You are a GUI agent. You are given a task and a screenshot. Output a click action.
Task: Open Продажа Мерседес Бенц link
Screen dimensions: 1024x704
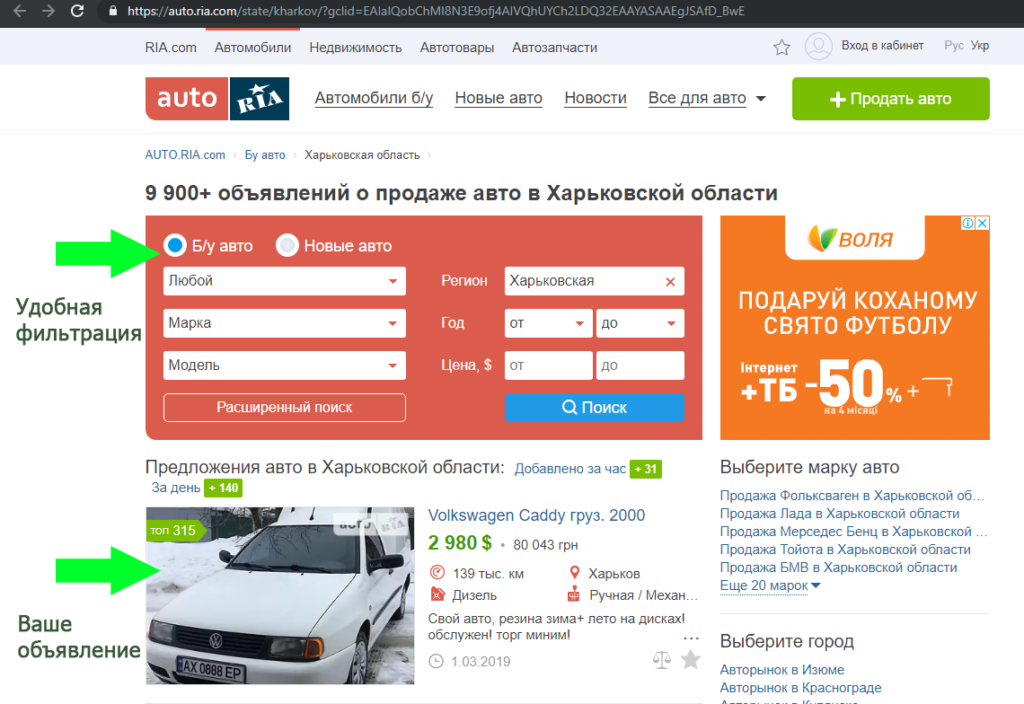pyautogui.click(x=853, y=532)
